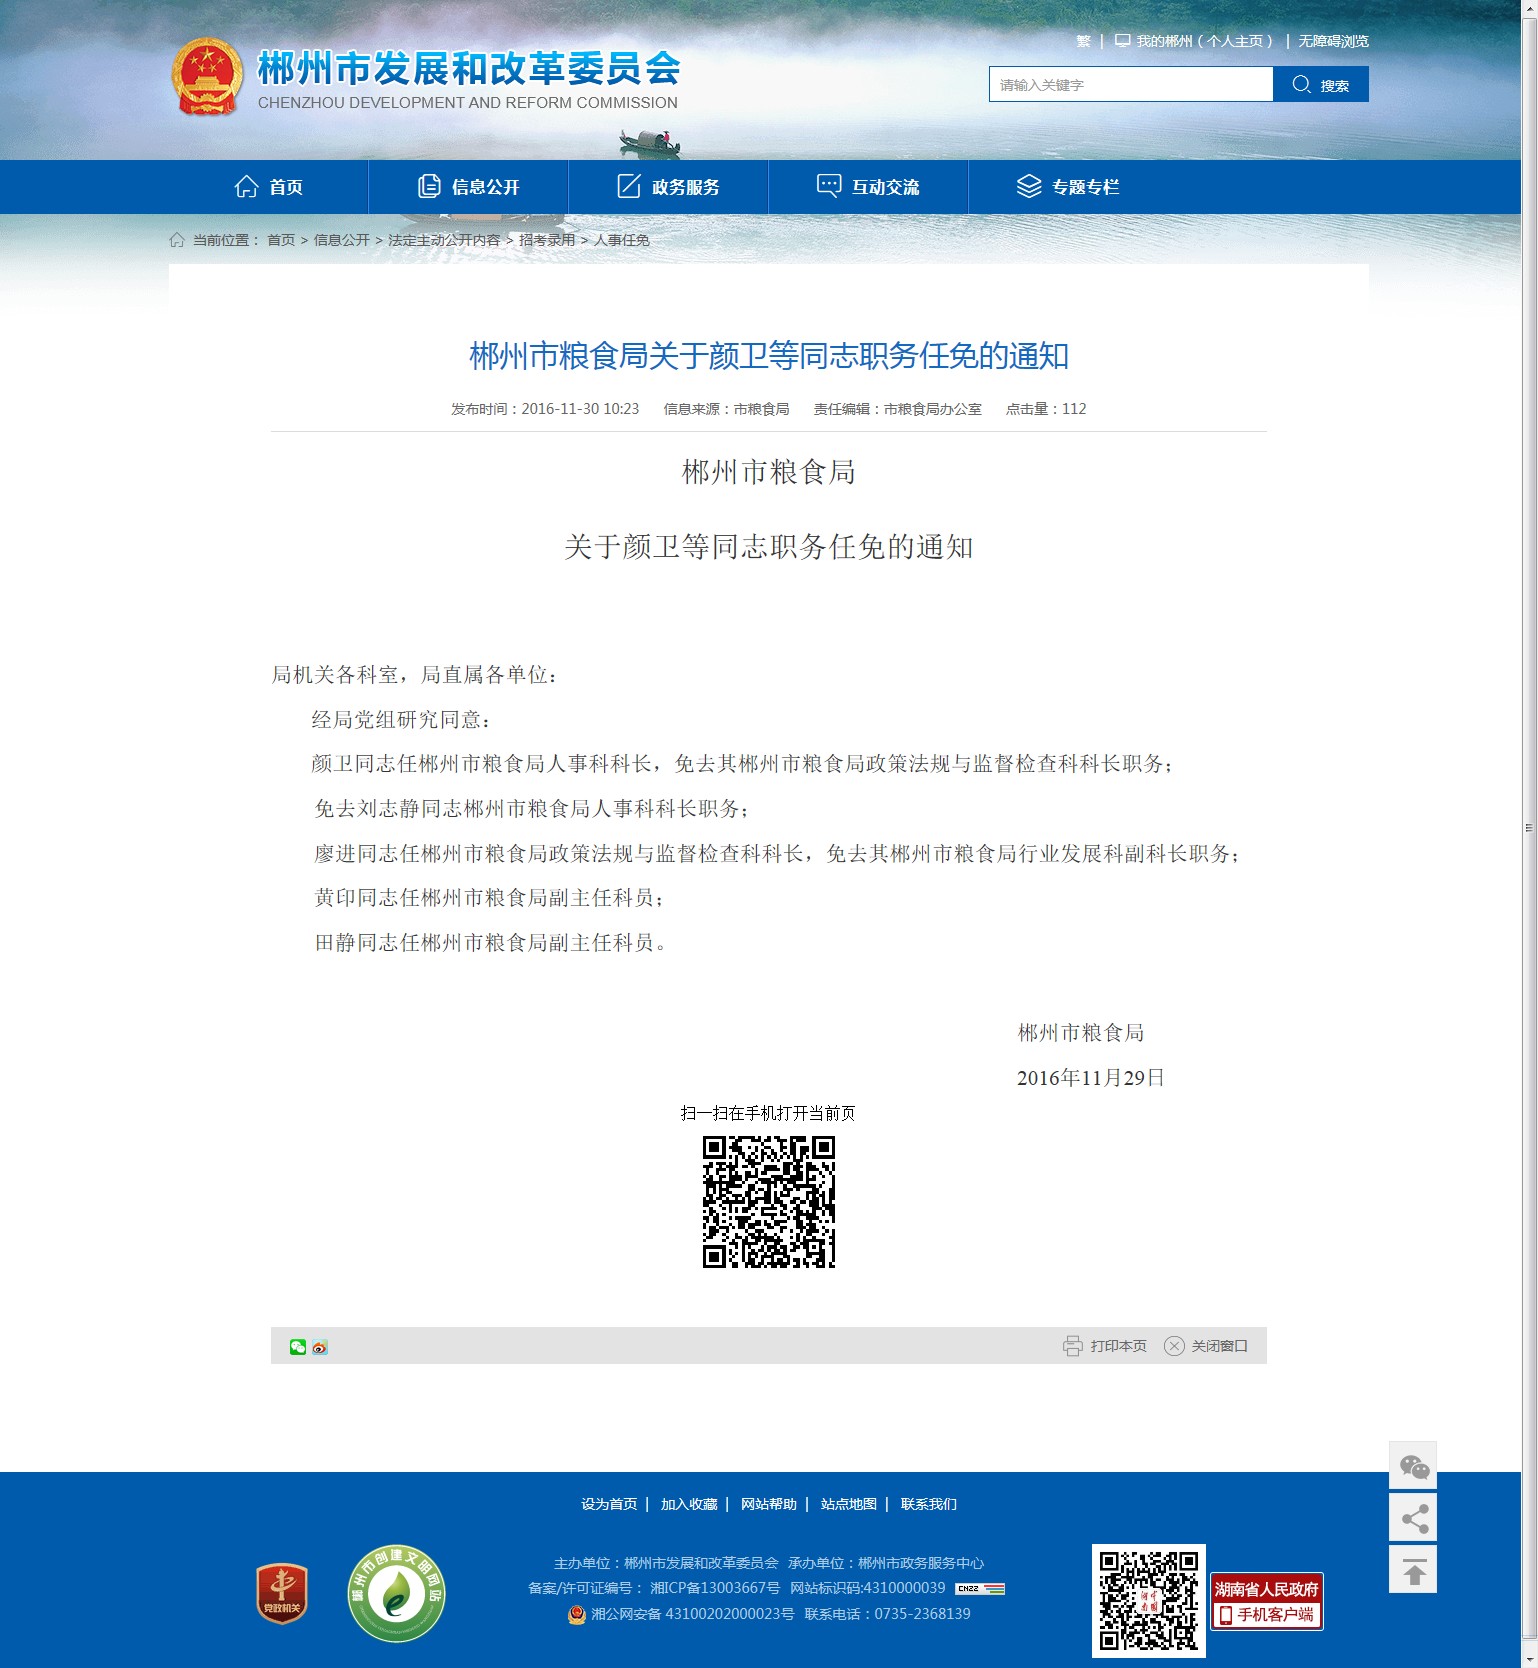The image size is (1538, 1668).
Task: Share article via green WeChat icon
Action: pos(298,1347)
